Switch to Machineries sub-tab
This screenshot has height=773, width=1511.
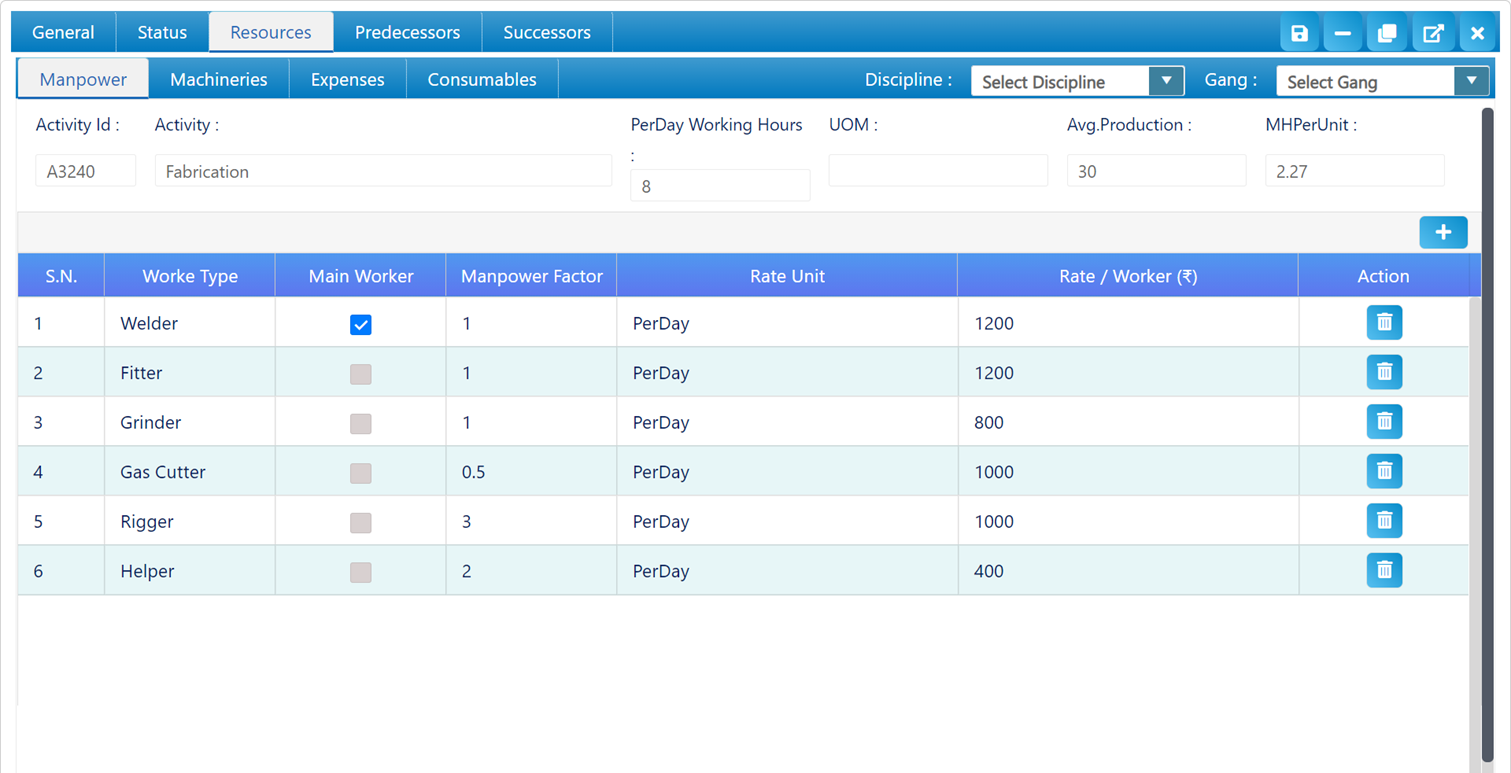click(219, 79)
